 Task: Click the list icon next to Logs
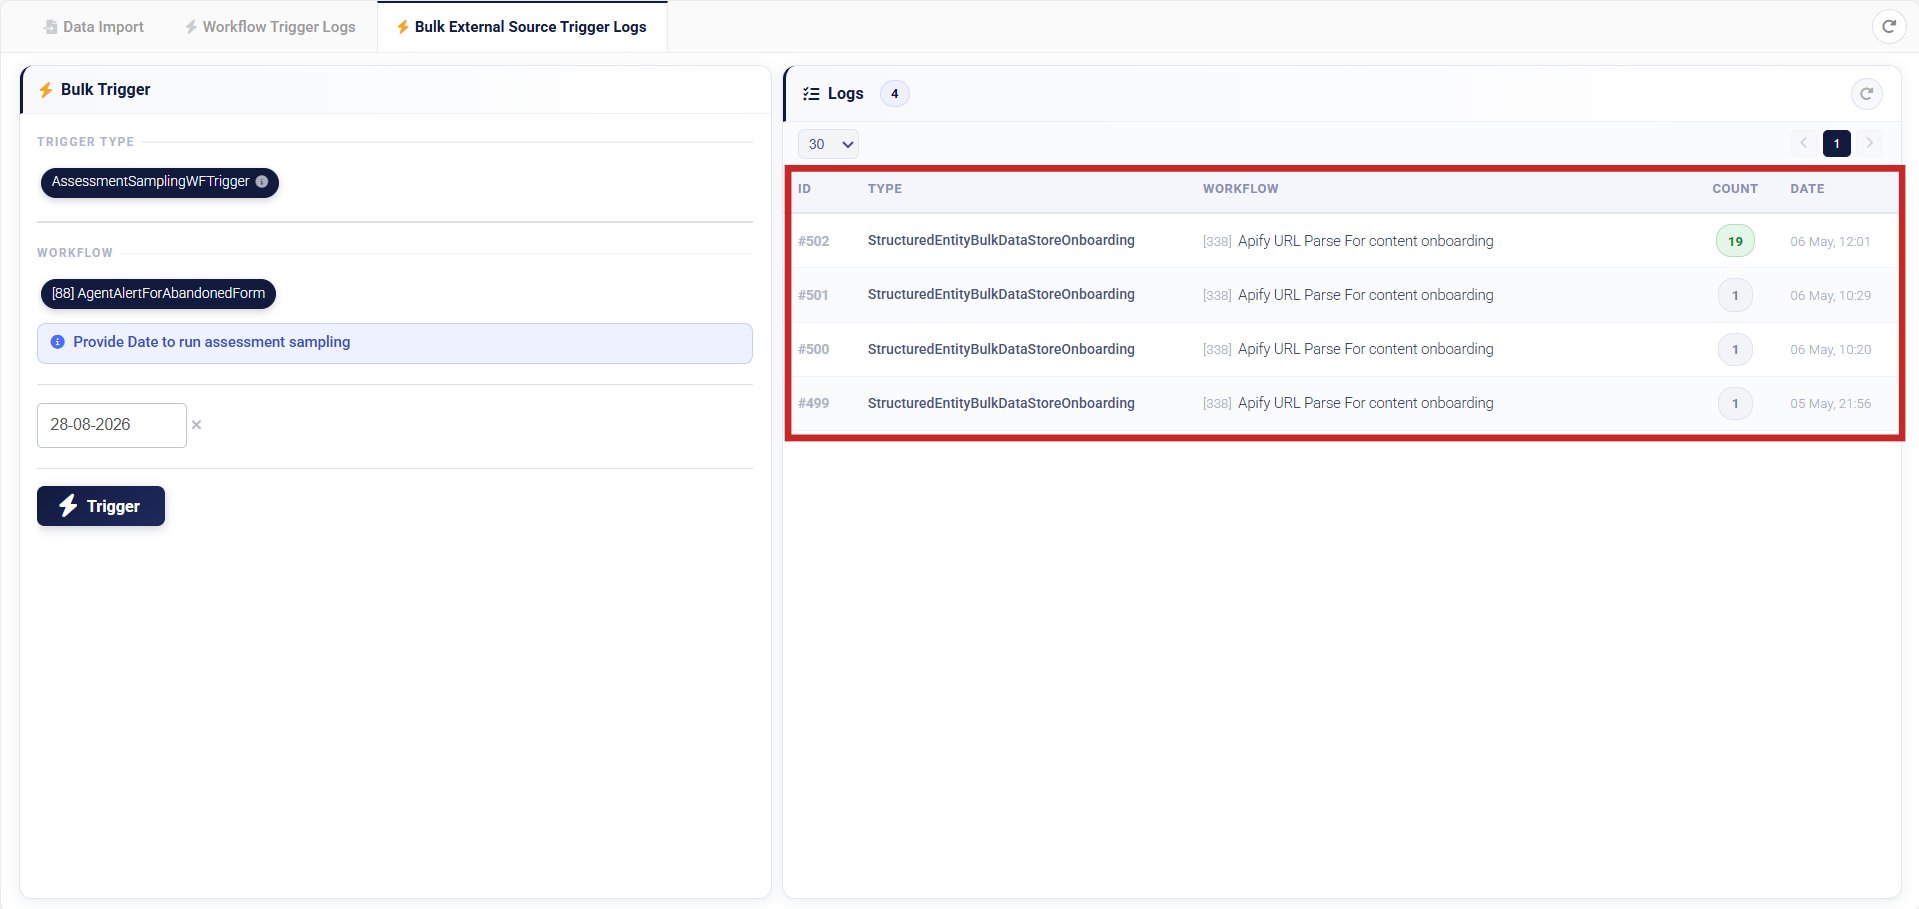coord(811,94)
